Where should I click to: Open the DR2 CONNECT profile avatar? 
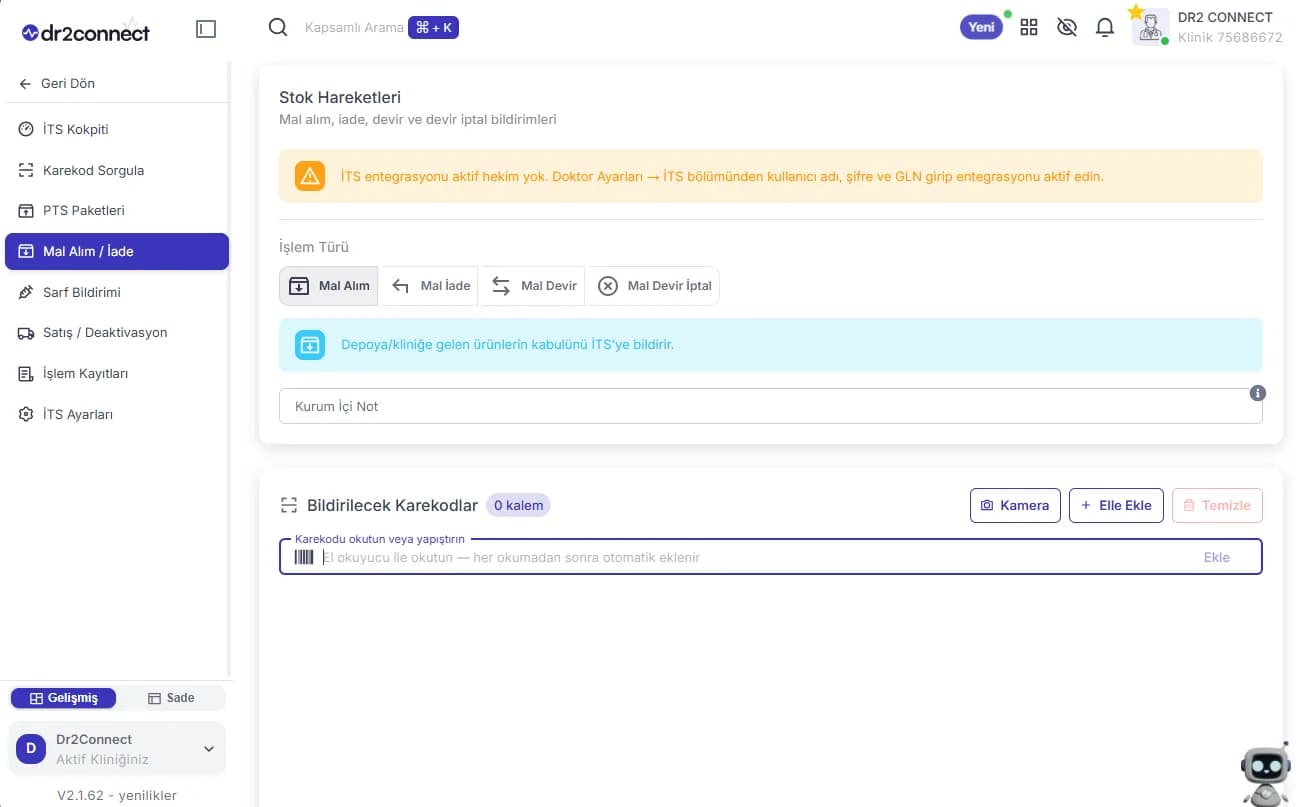[1151, 27]
